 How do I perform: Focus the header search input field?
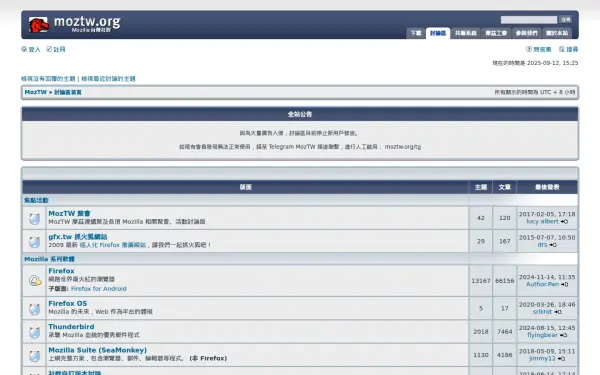(x=529, y=20)
